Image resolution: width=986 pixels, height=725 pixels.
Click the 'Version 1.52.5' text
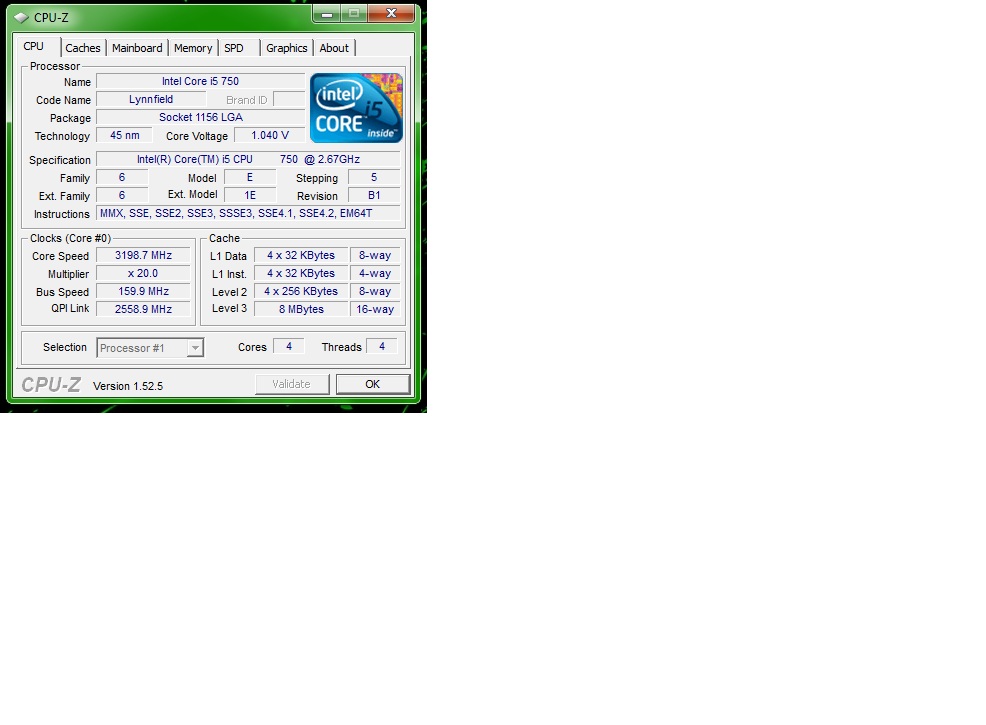128,386
